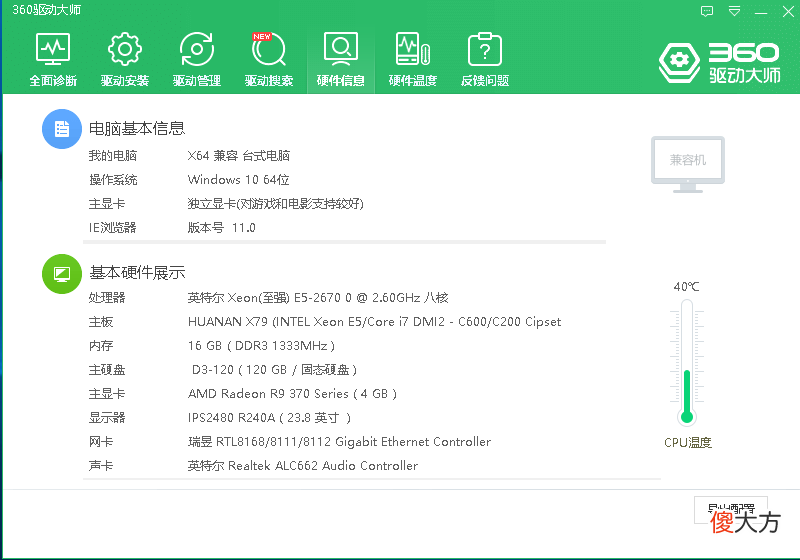The height and width of the screenshot is (560, 800).
Task: Select the X64 兼容 台式电脑 value
Action: (x=238, y=156)
